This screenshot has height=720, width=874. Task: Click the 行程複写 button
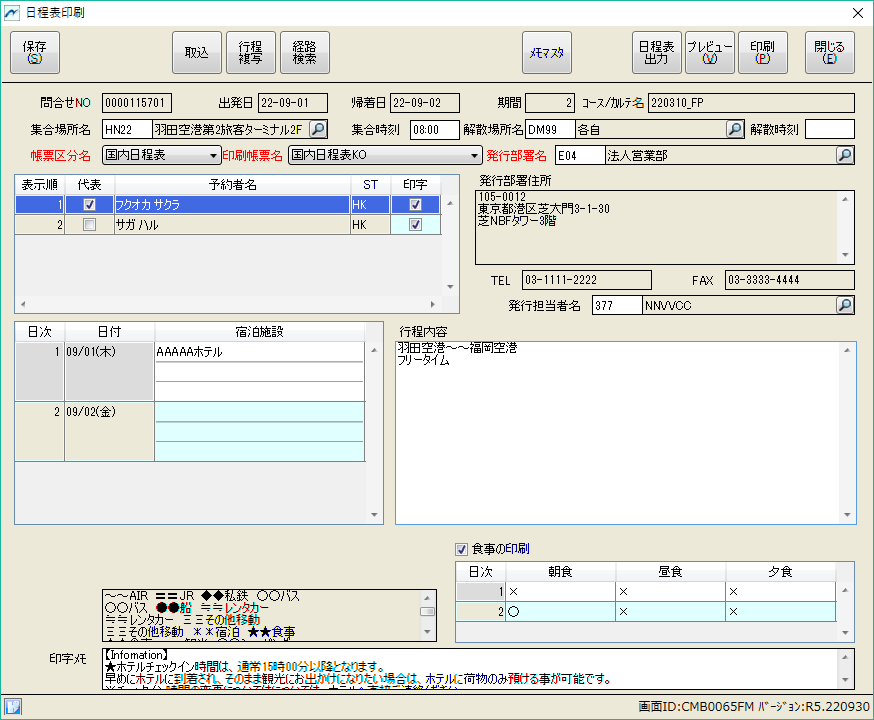click(x=251, y=52)
